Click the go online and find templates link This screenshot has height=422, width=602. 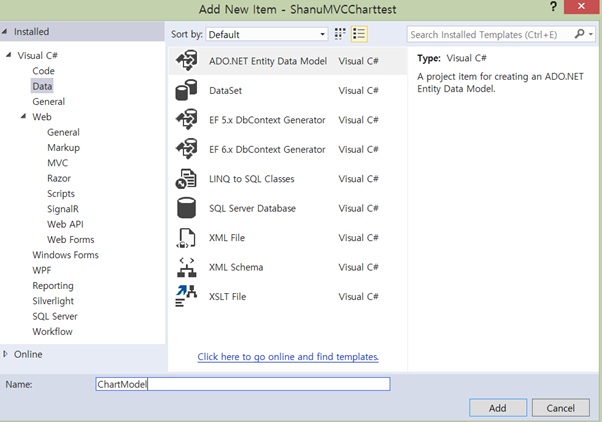[288, 357]
